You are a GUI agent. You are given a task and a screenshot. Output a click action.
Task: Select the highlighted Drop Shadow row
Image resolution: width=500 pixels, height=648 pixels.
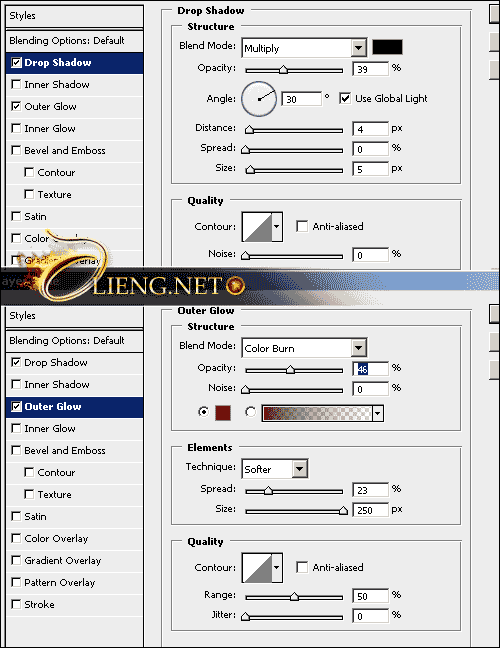click(x=75, y=63)
